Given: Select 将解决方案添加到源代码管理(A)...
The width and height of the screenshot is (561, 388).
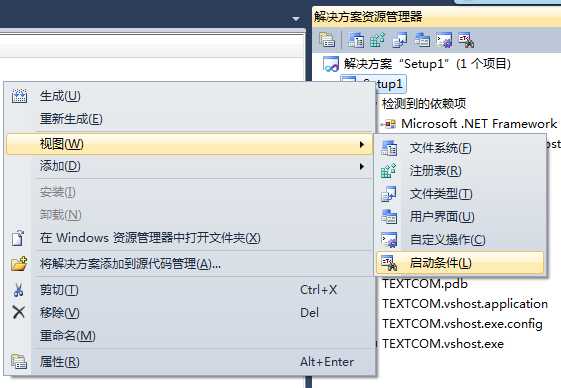Looking at the screenshot, I should click(x=188, y=264).
